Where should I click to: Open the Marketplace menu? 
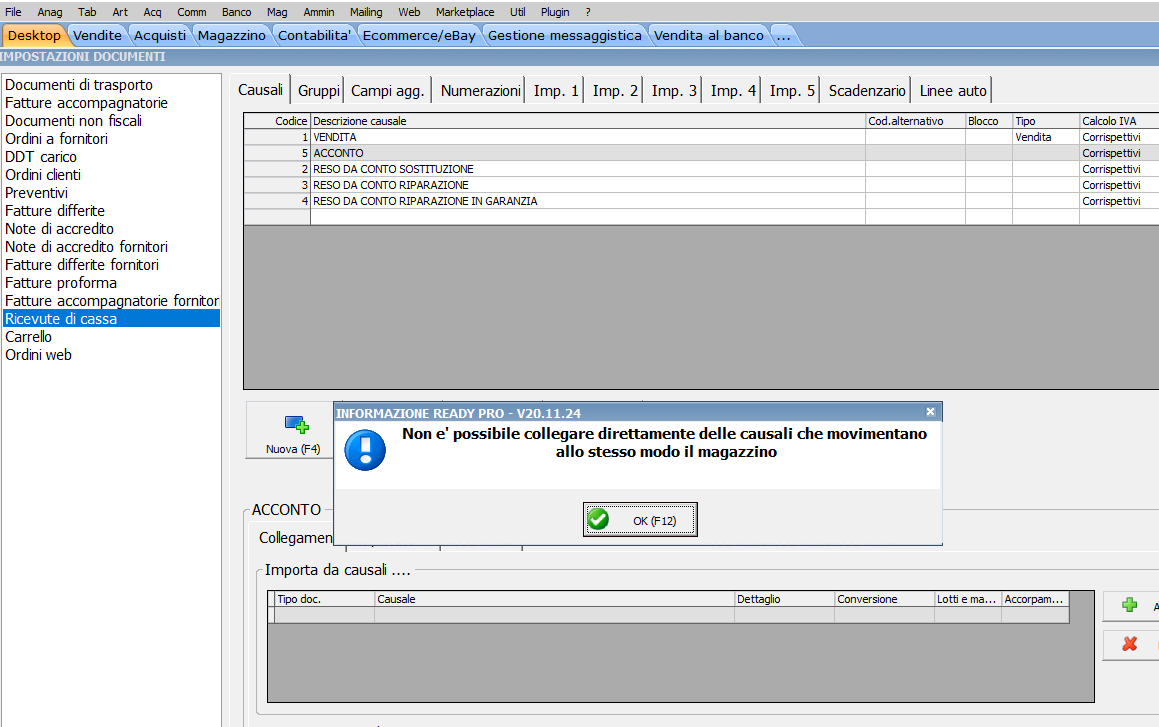(x=465, y=12)
